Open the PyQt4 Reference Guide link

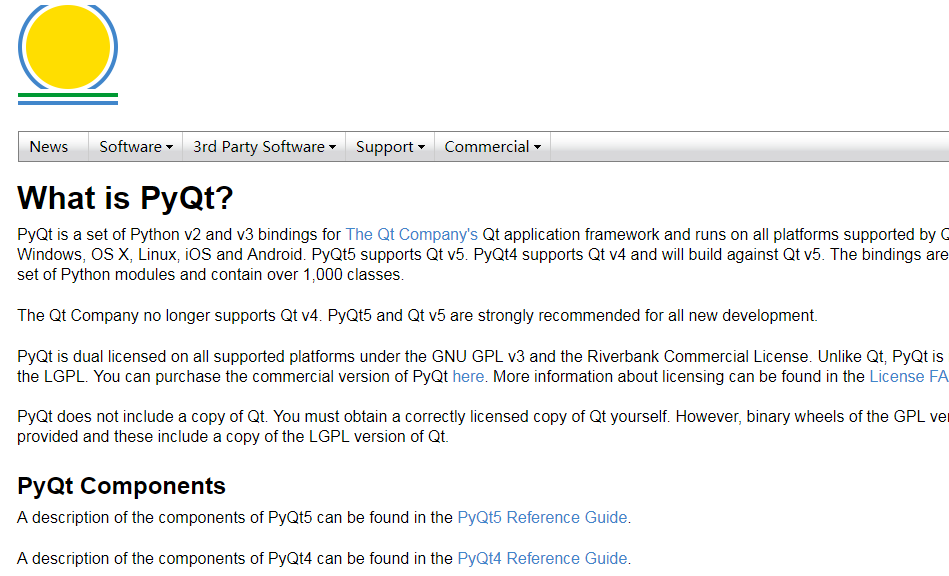click(542, 559)
